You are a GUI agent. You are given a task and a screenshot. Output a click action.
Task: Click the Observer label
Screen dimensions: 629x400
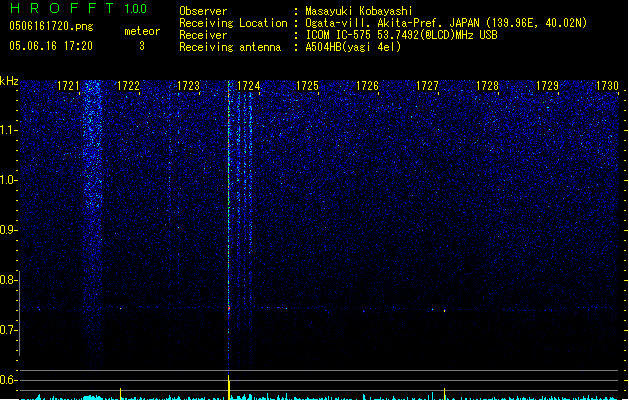[203, 11]
